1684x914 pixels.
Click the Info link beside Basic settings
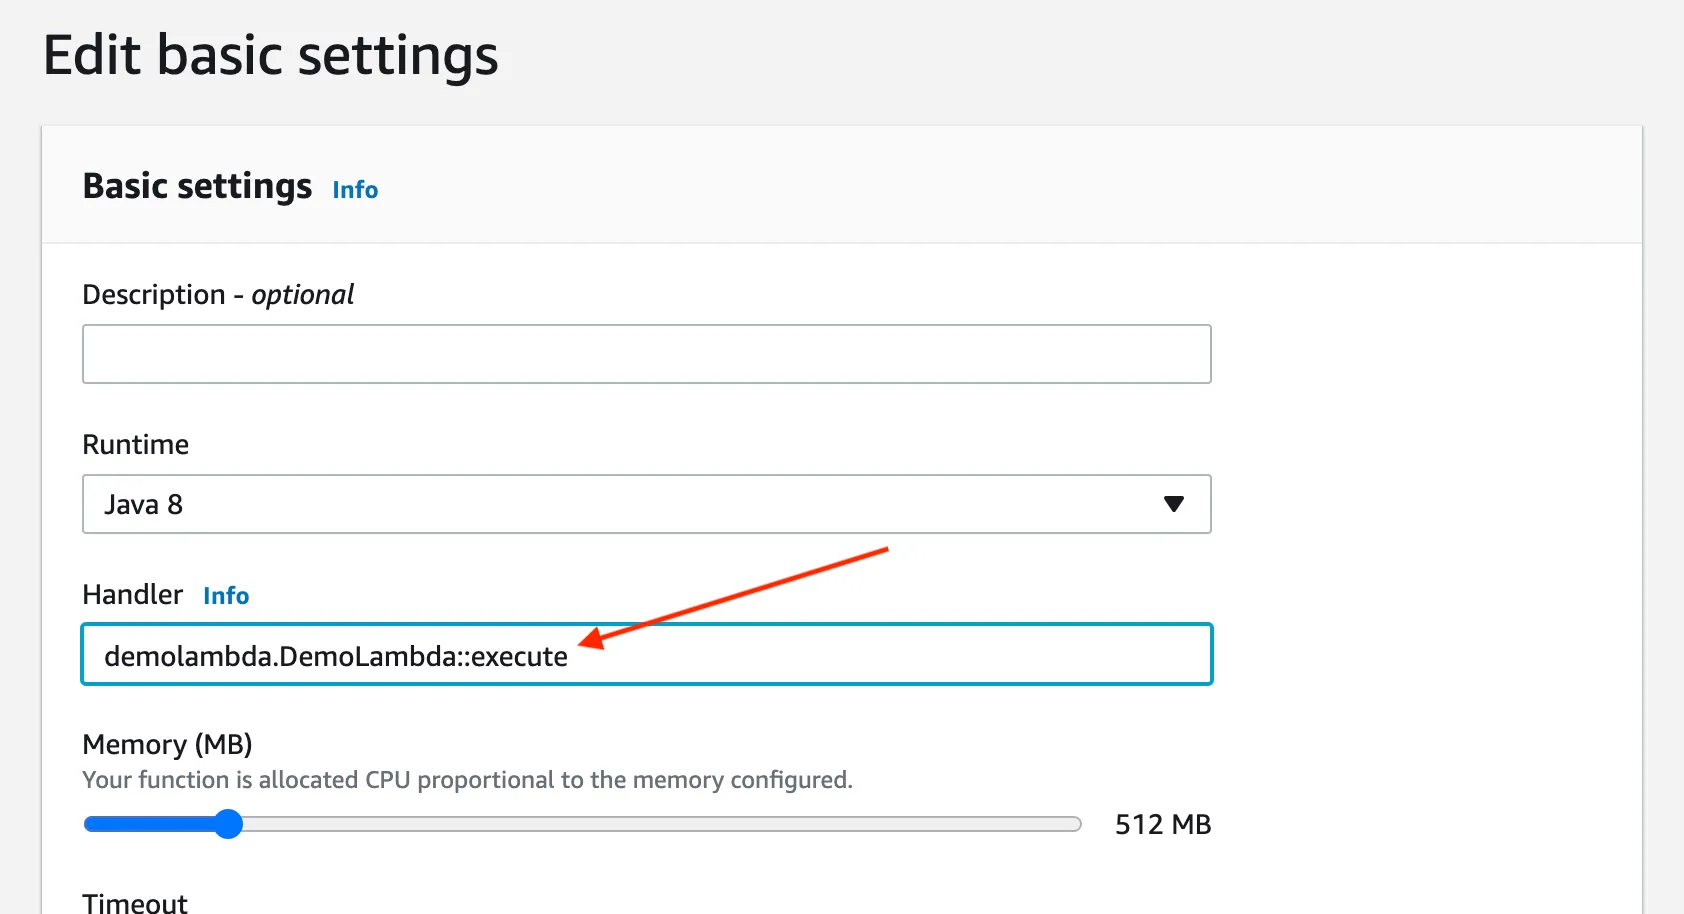(x=355, y=189)
